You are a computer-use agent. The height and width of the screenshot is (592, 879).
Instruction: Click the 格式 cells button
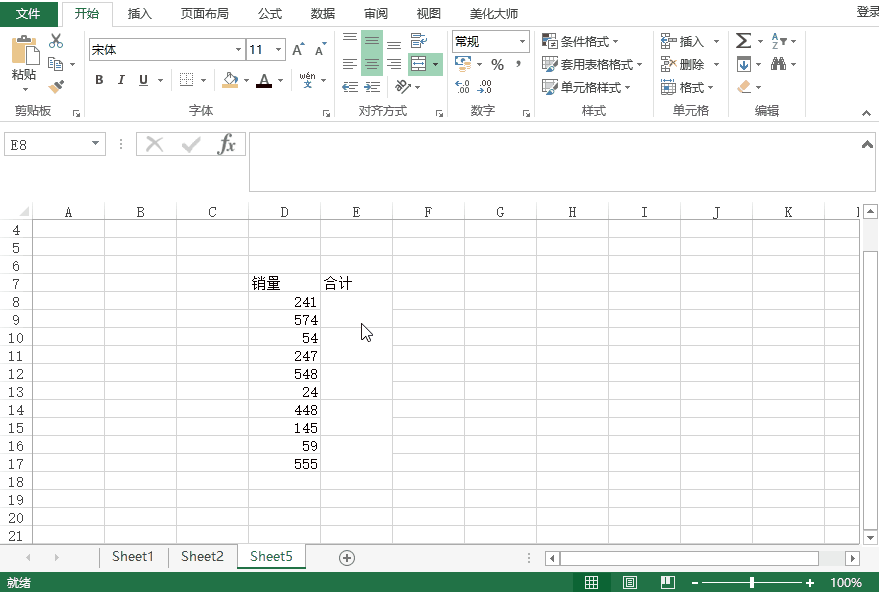point(686,87)
